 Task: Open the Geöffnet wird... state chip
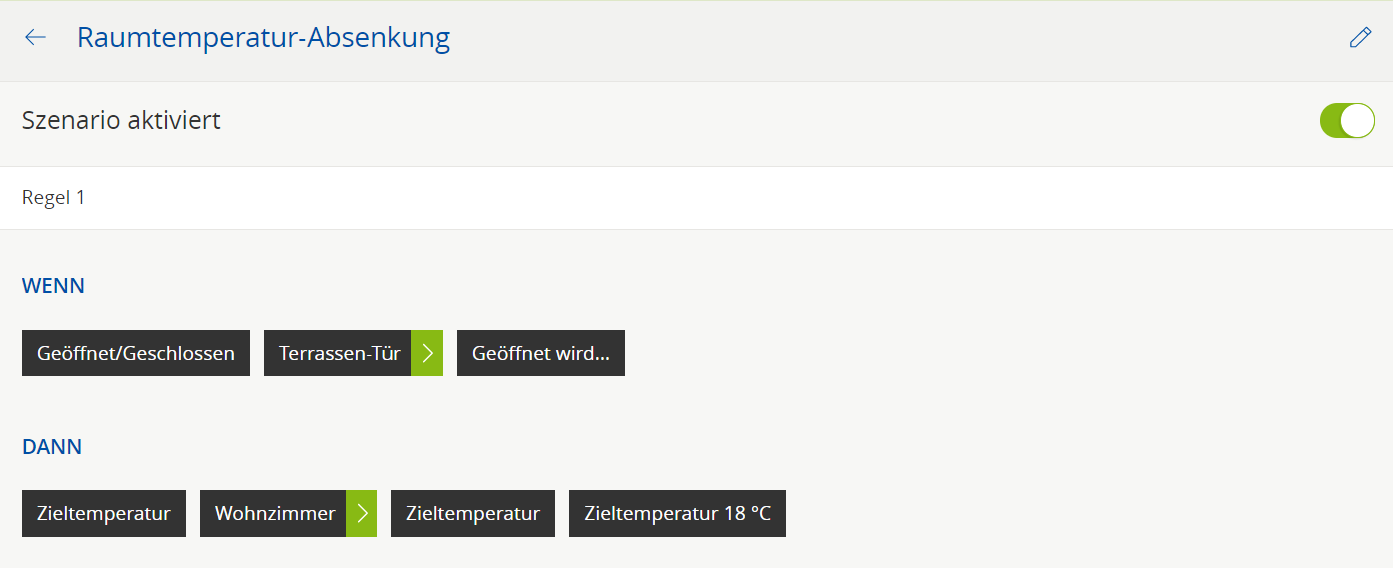point(541,353)
